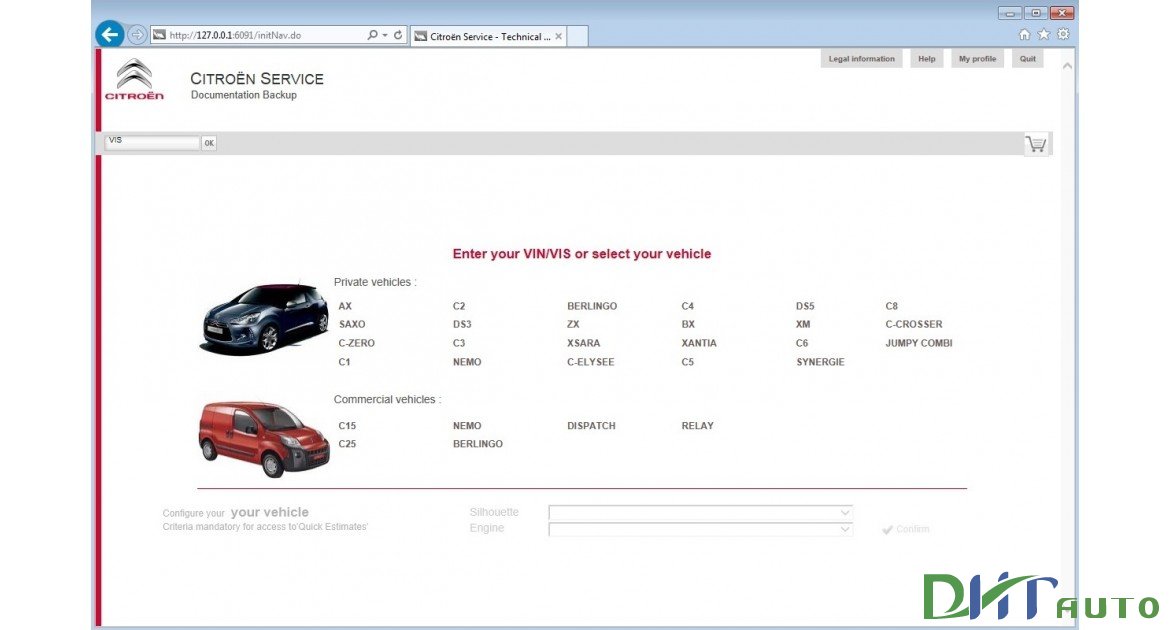Open the browser tools gear icon
This screenshot has width=1170, height=630.
pos(1063,33)
